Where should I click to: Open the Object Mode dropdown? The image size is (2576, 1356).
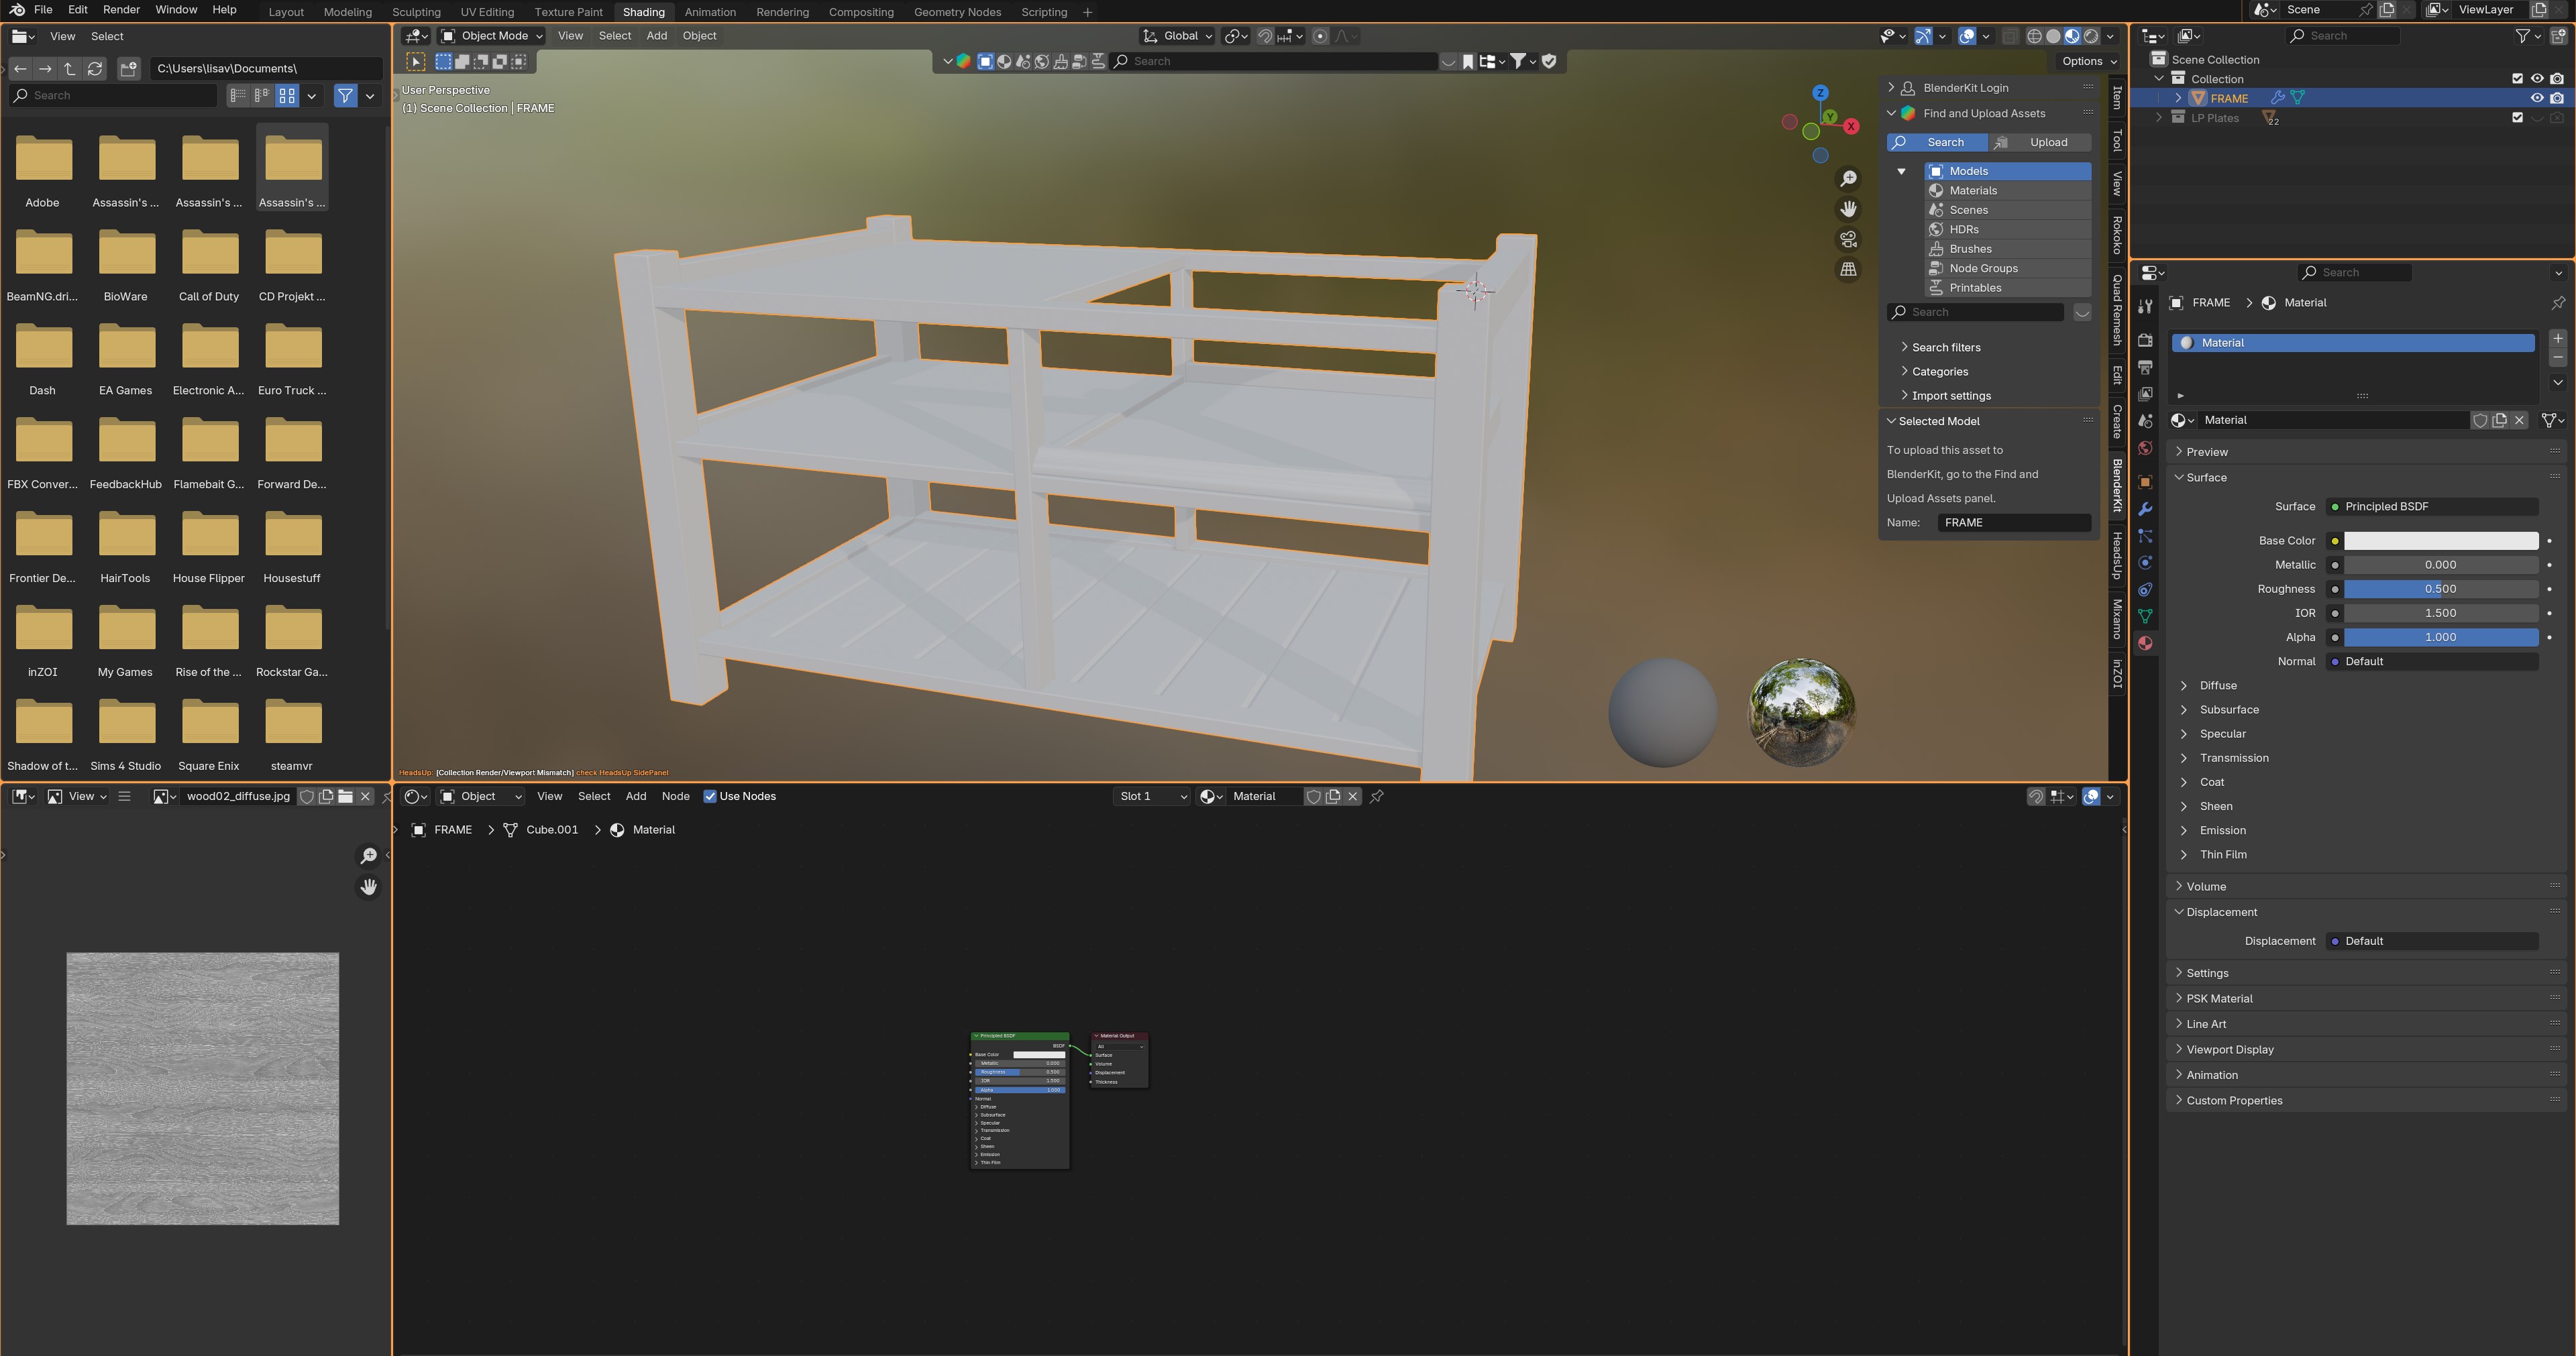pyautogui.click(x=492, y=36)
